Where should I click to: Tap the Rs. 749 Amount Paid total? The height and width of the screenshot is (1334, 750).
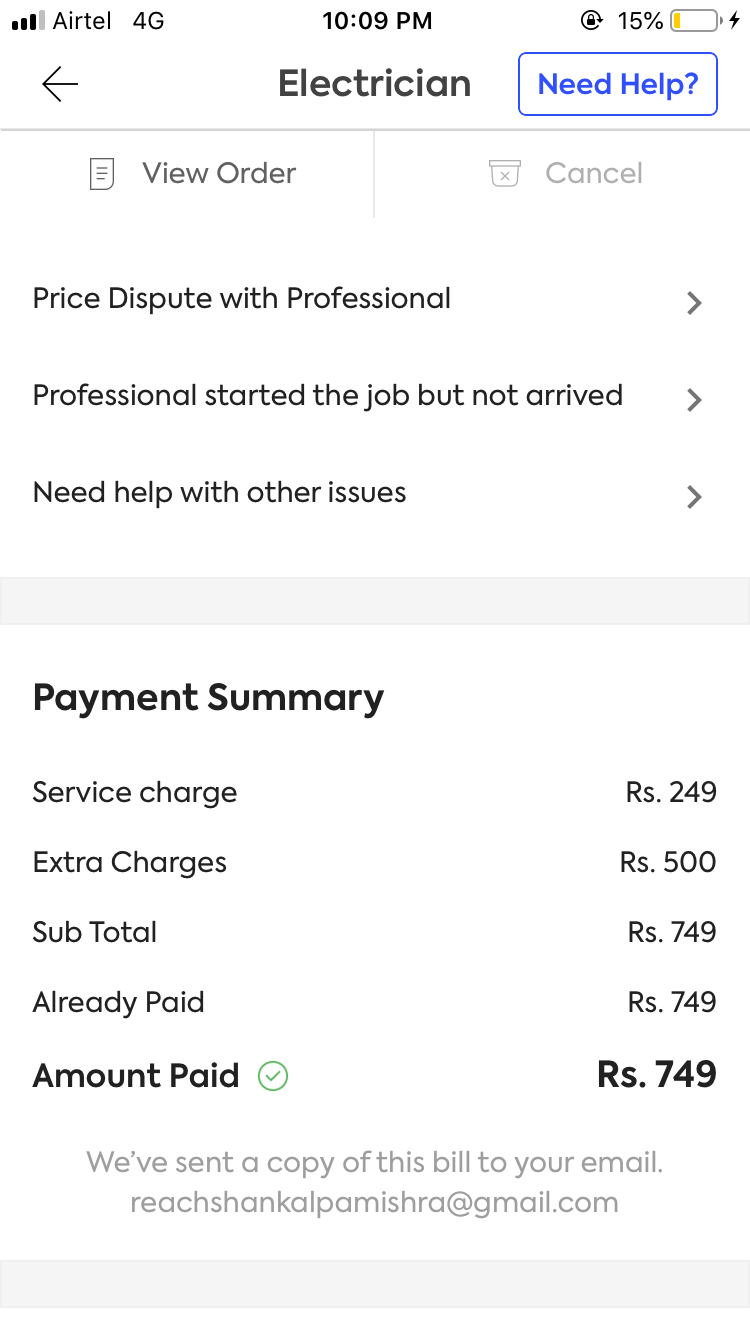point(656,1075)
